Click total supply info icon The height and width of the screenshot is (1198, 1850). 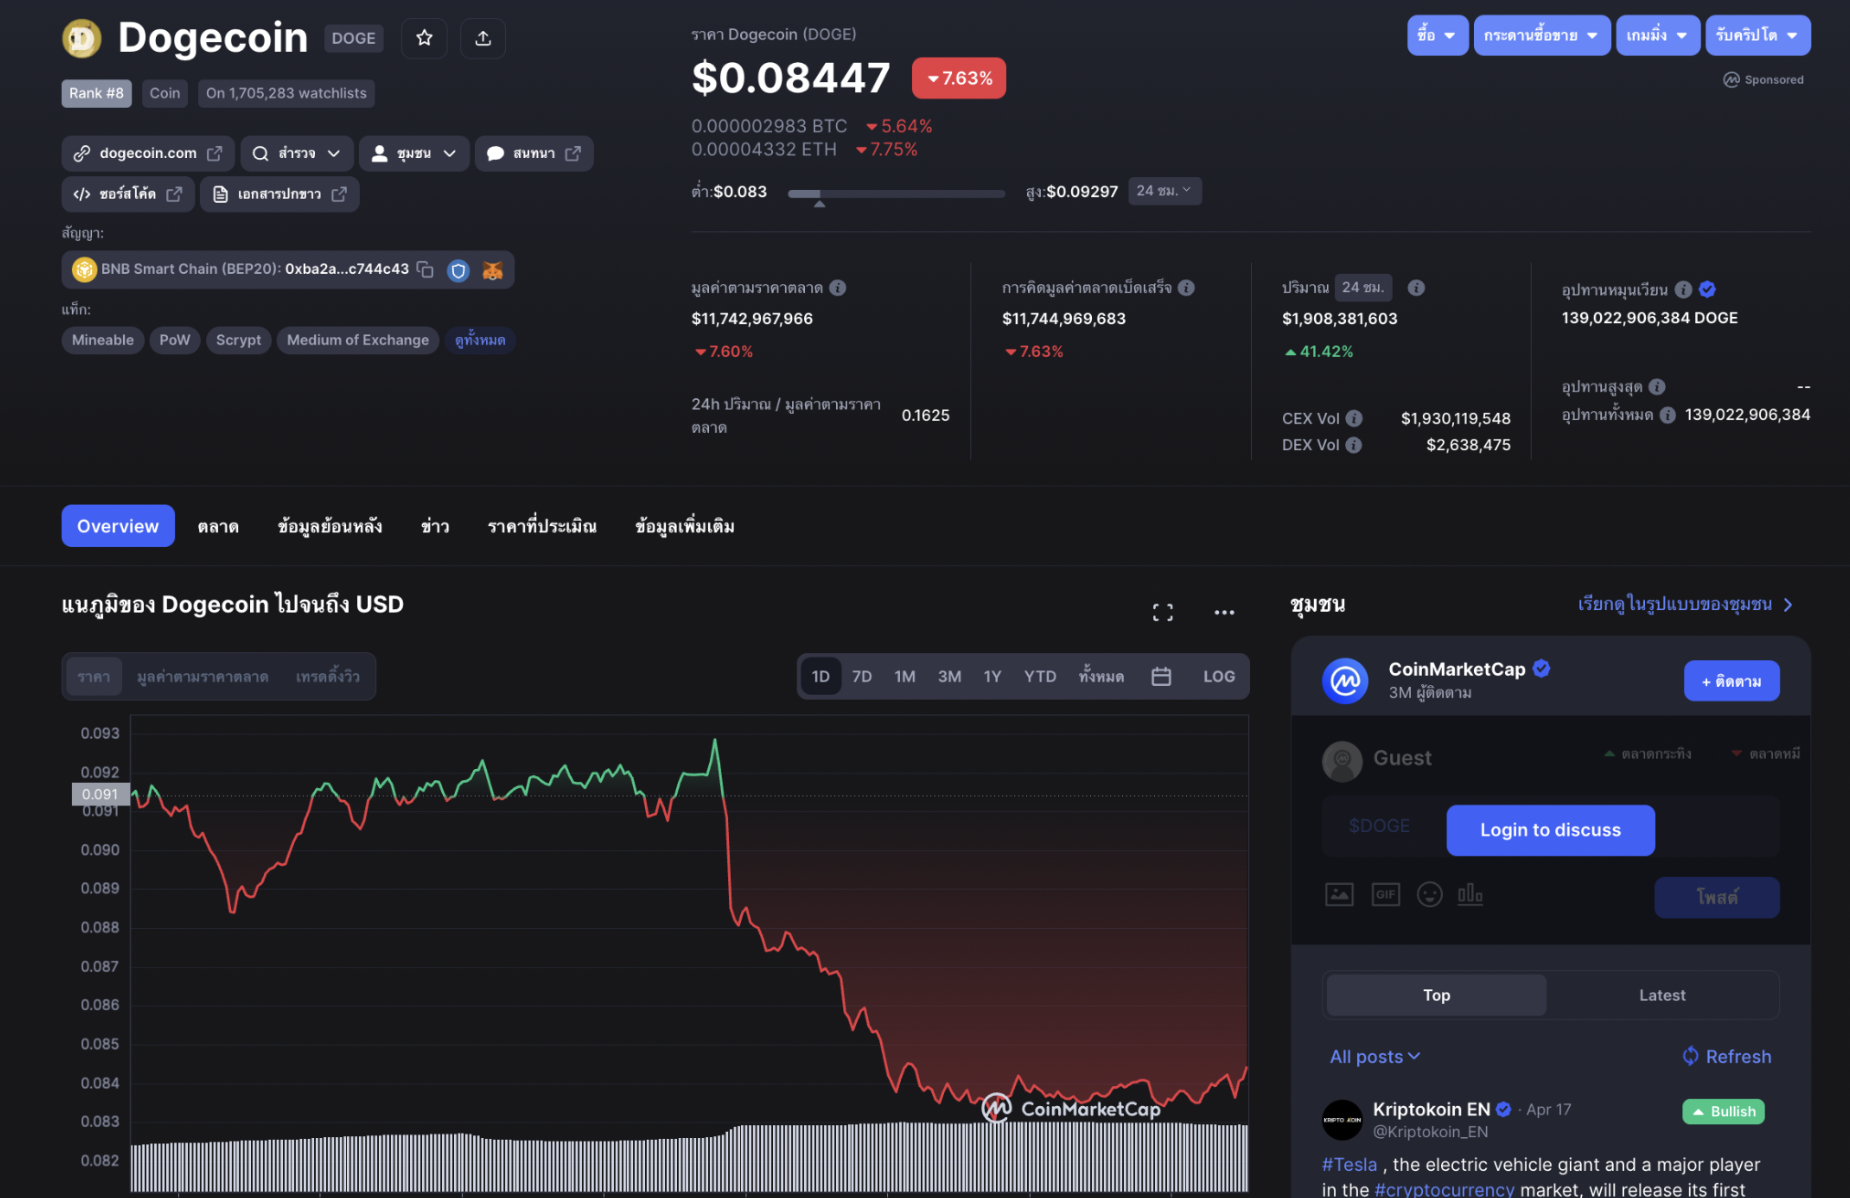1668,415
